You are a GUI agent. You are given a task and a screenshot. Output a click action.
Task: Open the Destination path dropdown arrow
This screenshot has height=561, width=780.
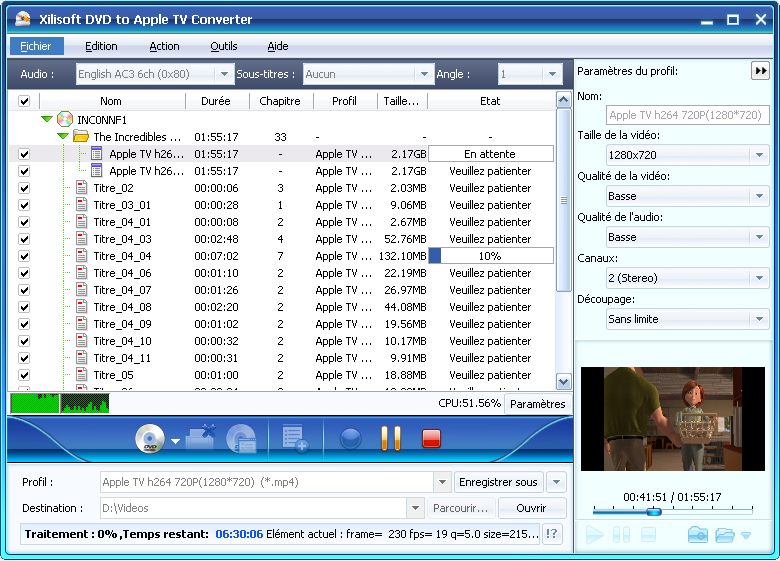(415, 508)
